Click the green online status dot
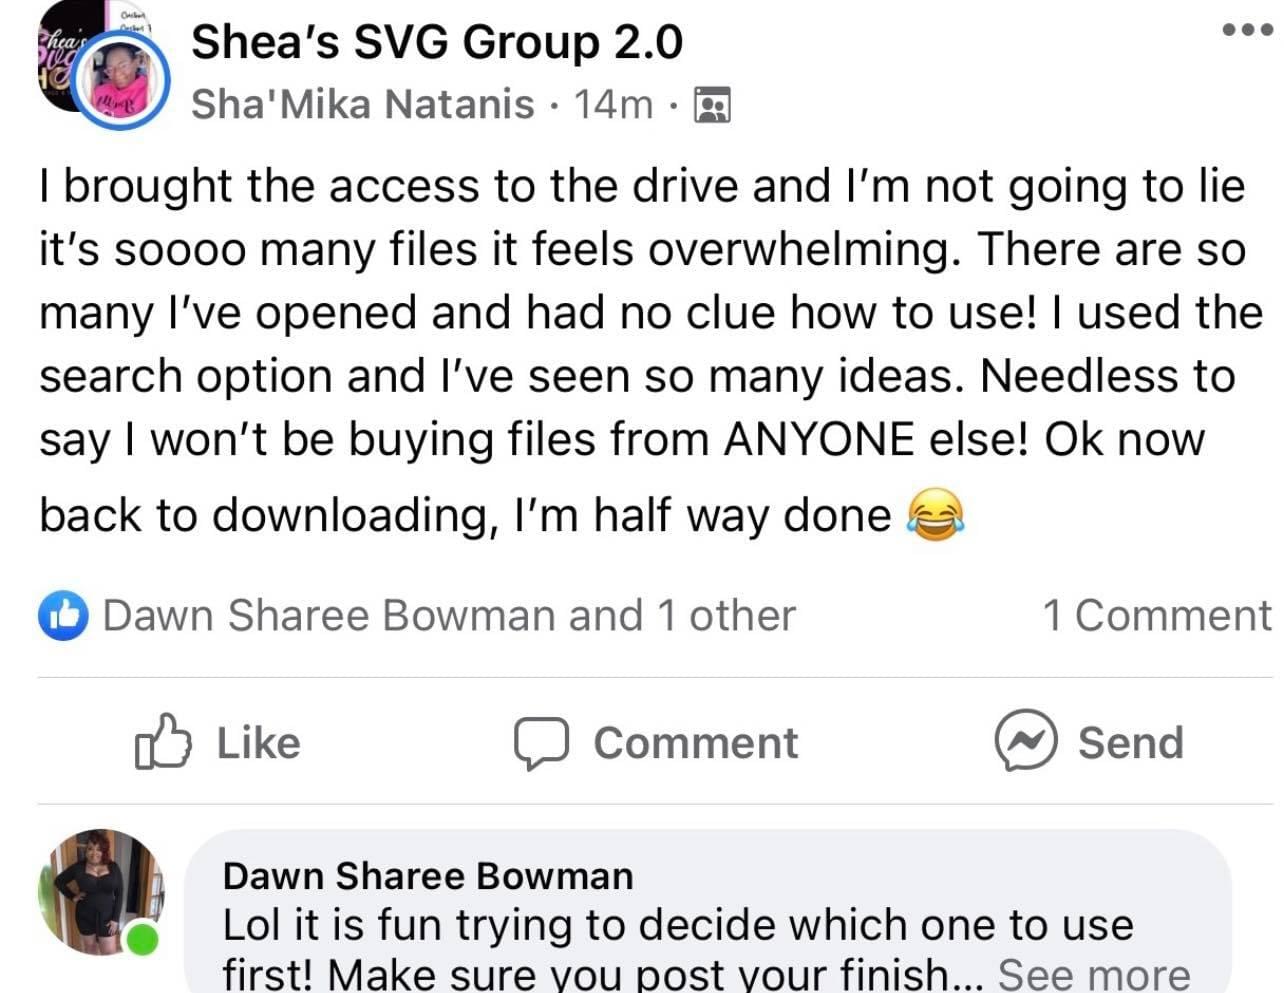The image size is (1284, 993). [x=143, y=940]
